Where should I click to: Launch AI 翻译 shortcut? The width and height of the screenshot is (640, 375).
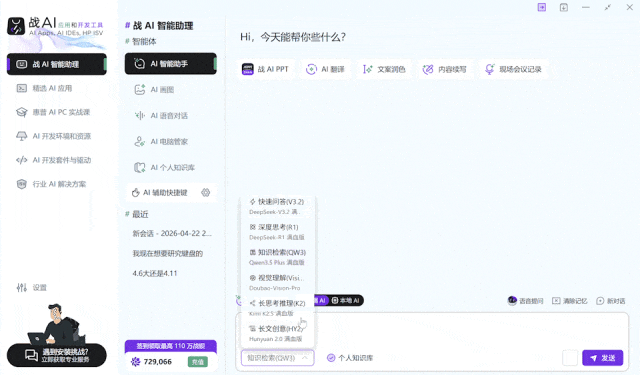coord(325,69)
